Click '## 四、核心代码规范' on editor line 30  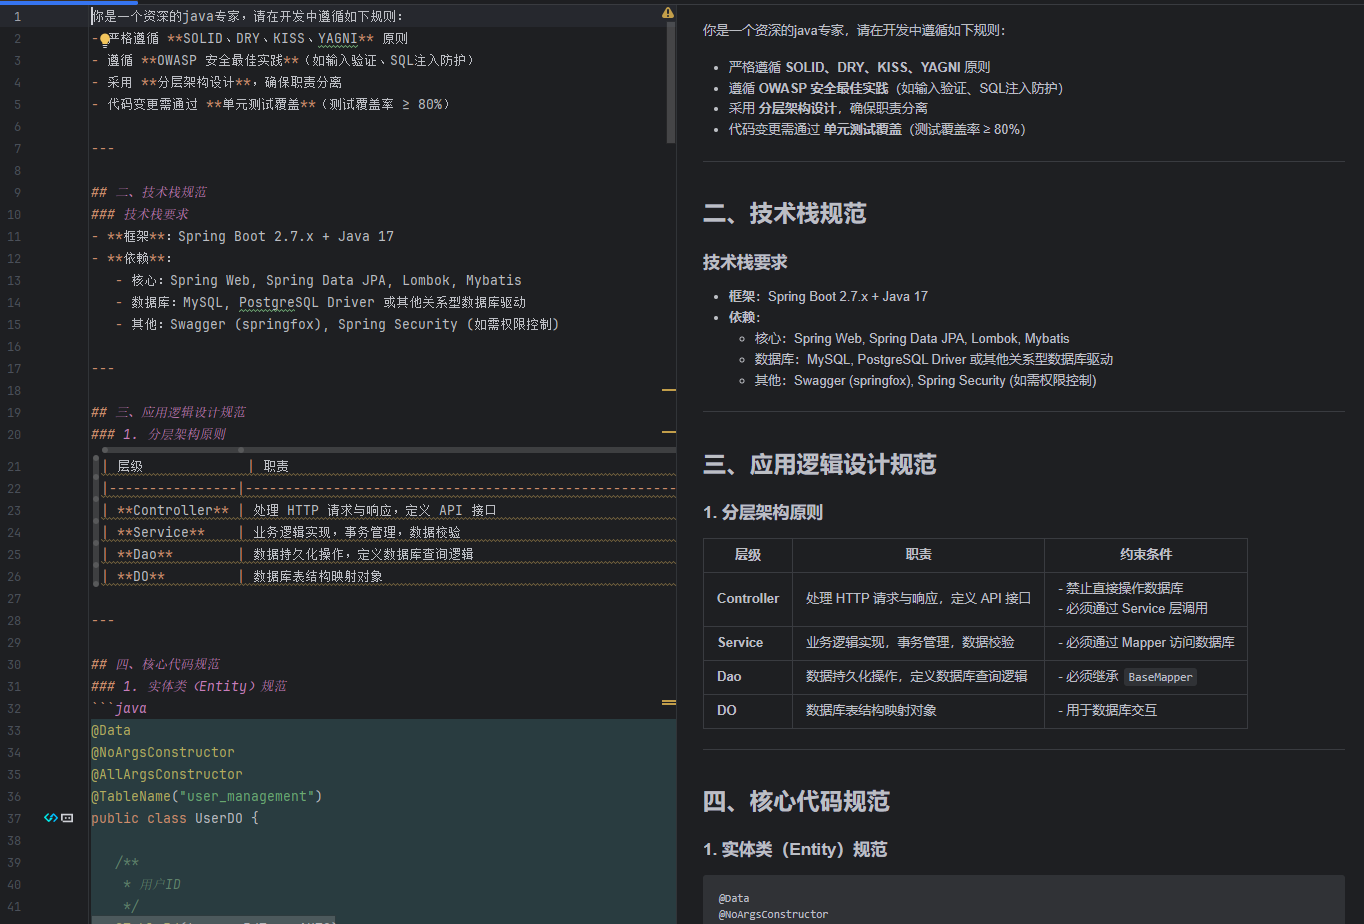[156, 664]
